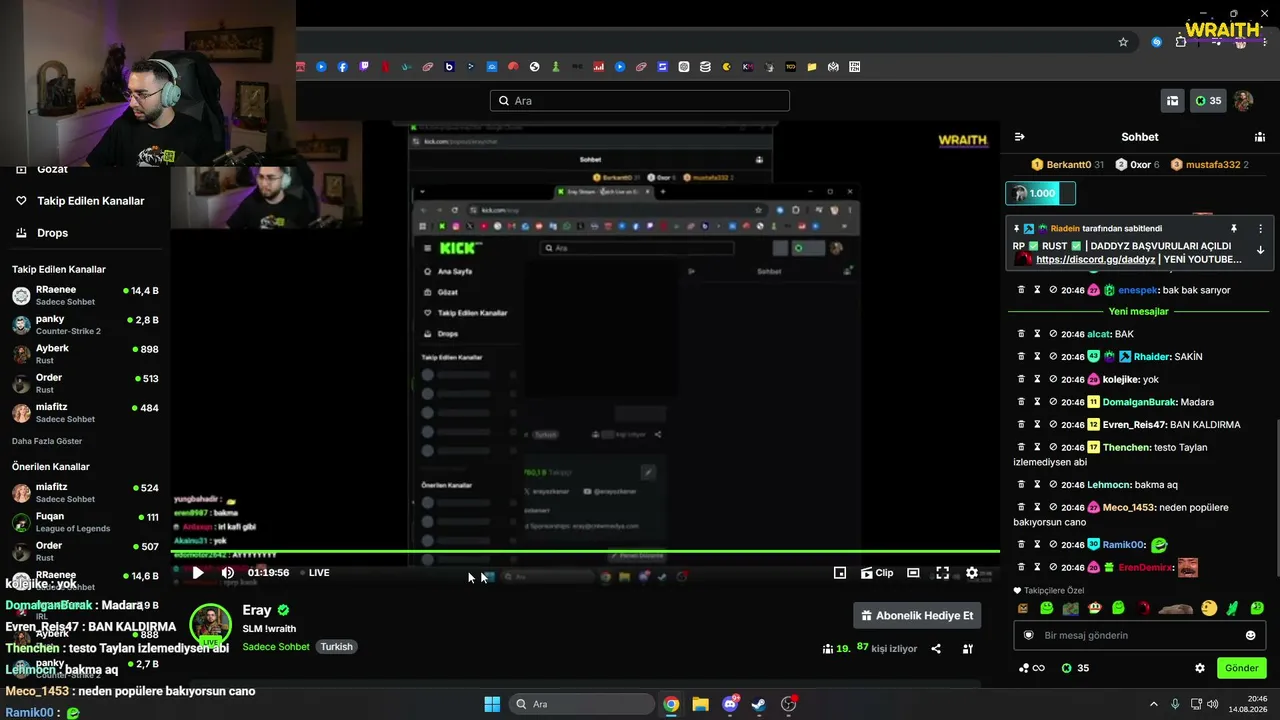Ban user Lehmocn
Screen dimensions: 1280x720
(x=1053, y=485)
